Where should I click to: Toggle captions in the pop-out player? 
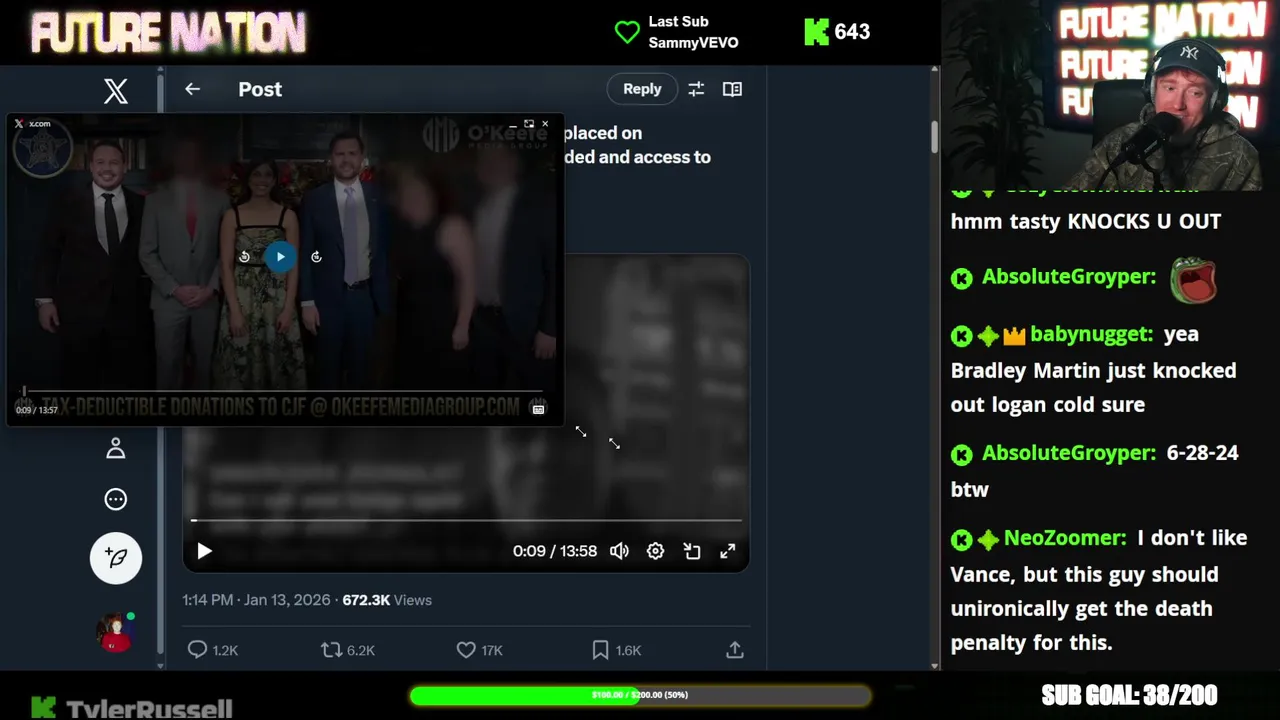pos(538,409)
